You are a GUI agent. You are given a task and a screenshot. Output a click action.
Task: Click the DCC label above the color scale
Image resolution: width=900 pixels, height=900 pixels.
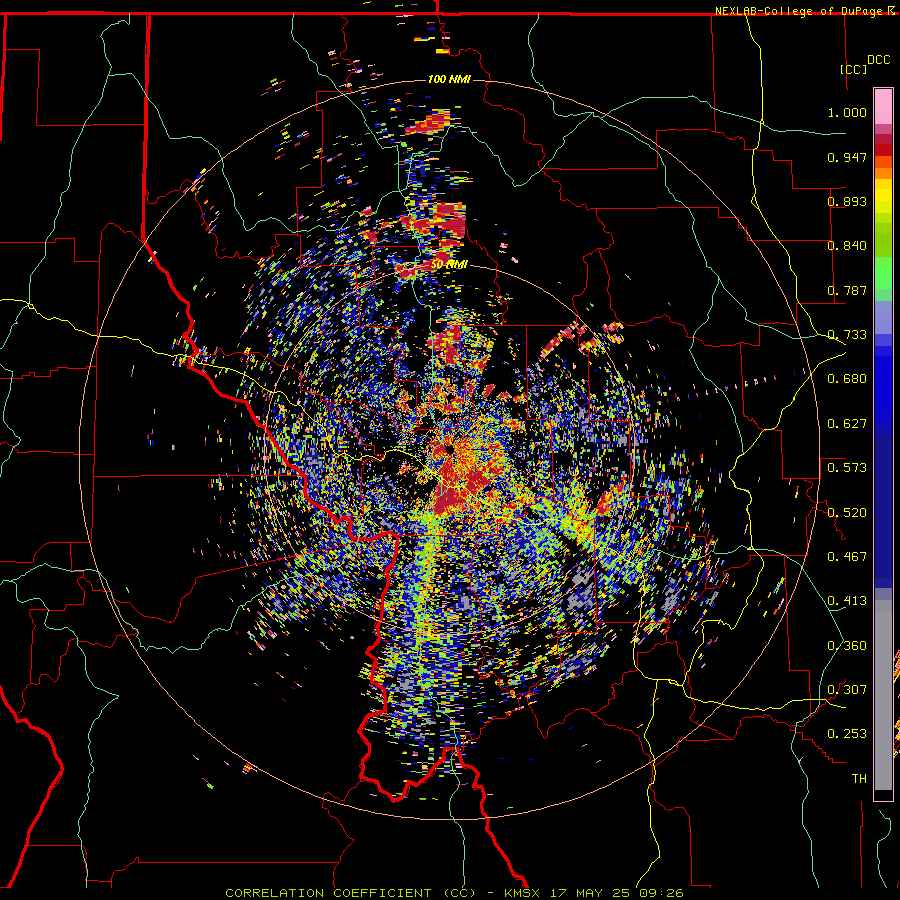[878, 60]
